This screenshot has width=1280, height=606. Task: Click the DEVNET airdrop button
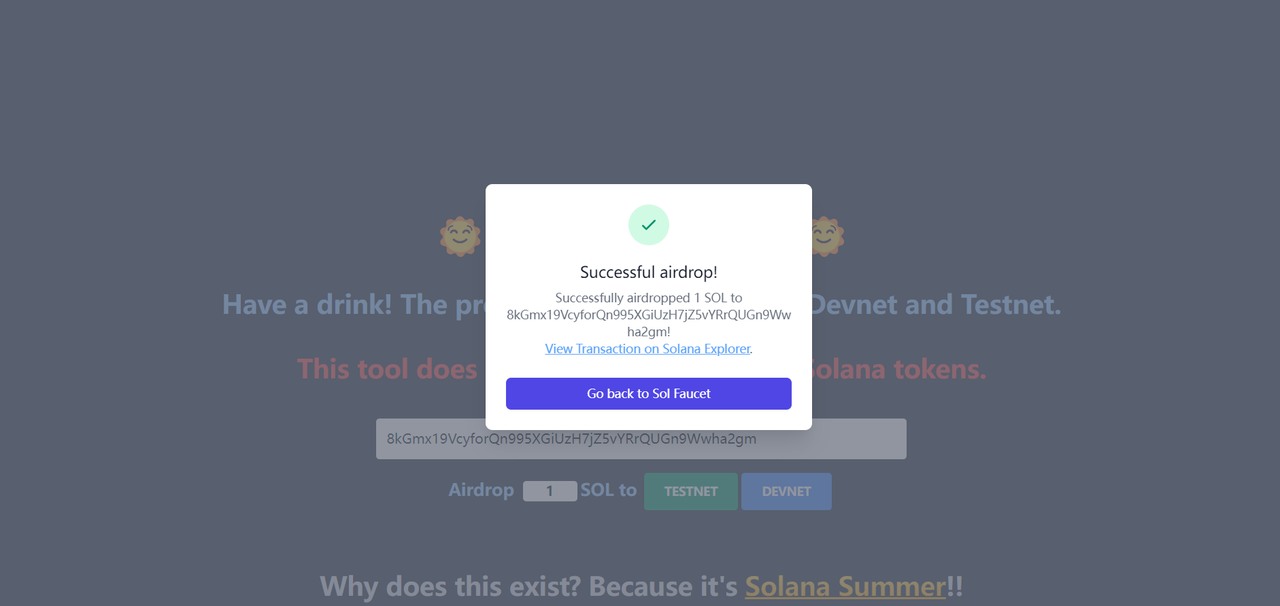[786, 491]
